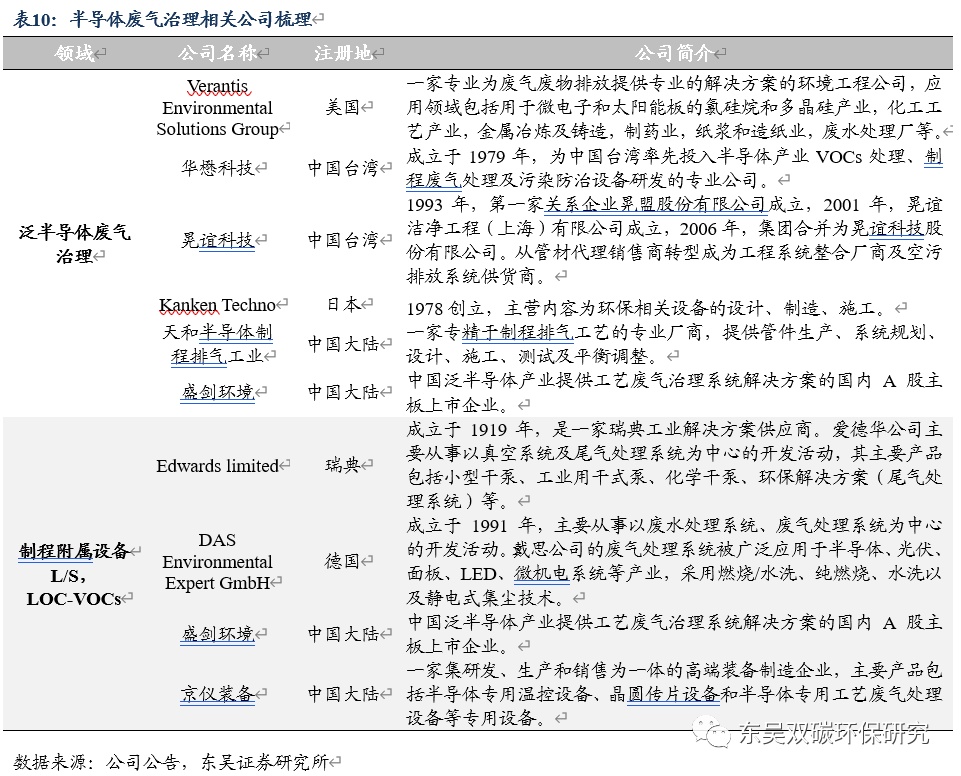Select the 泛半导体废气治理 category cell
961x776 pixels.
(x=74, y=244)
